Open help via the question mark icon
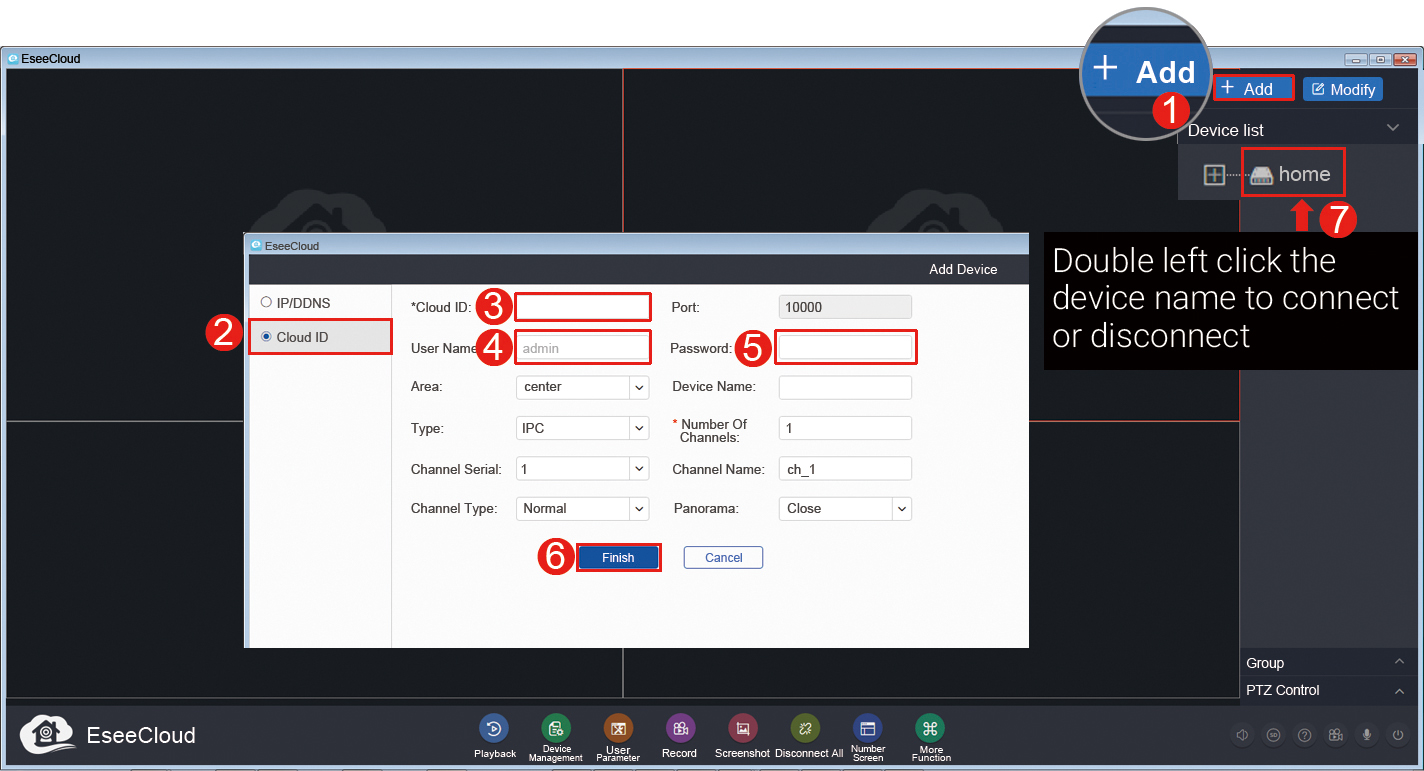 click(1304, 735)
